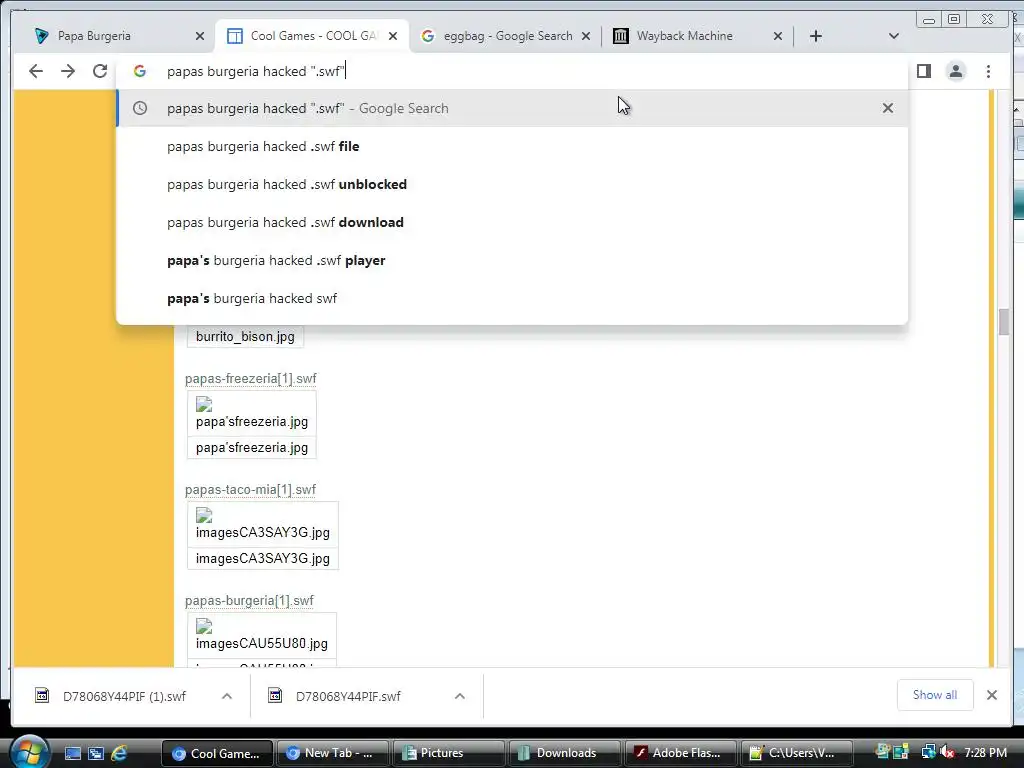Click Switch Between Windows quick launch icon
The height and width of the screenshot is (768, 1024).
click(x=96, y=753)
